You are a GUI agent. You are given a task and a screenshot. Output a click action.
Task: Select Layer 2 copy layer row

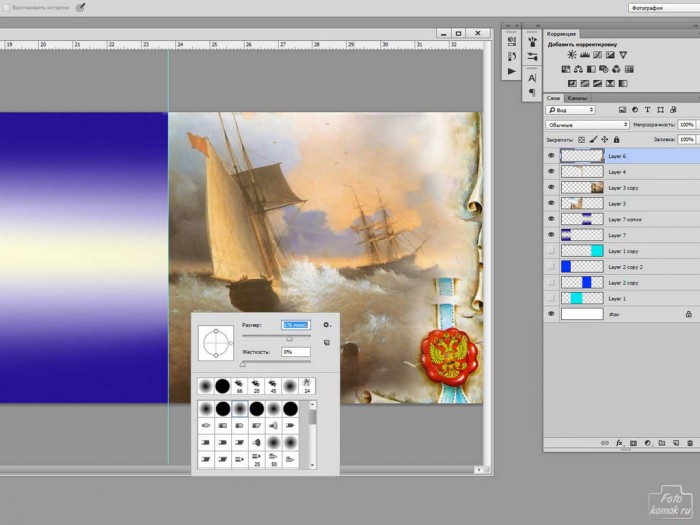click(x=622, y=283)
